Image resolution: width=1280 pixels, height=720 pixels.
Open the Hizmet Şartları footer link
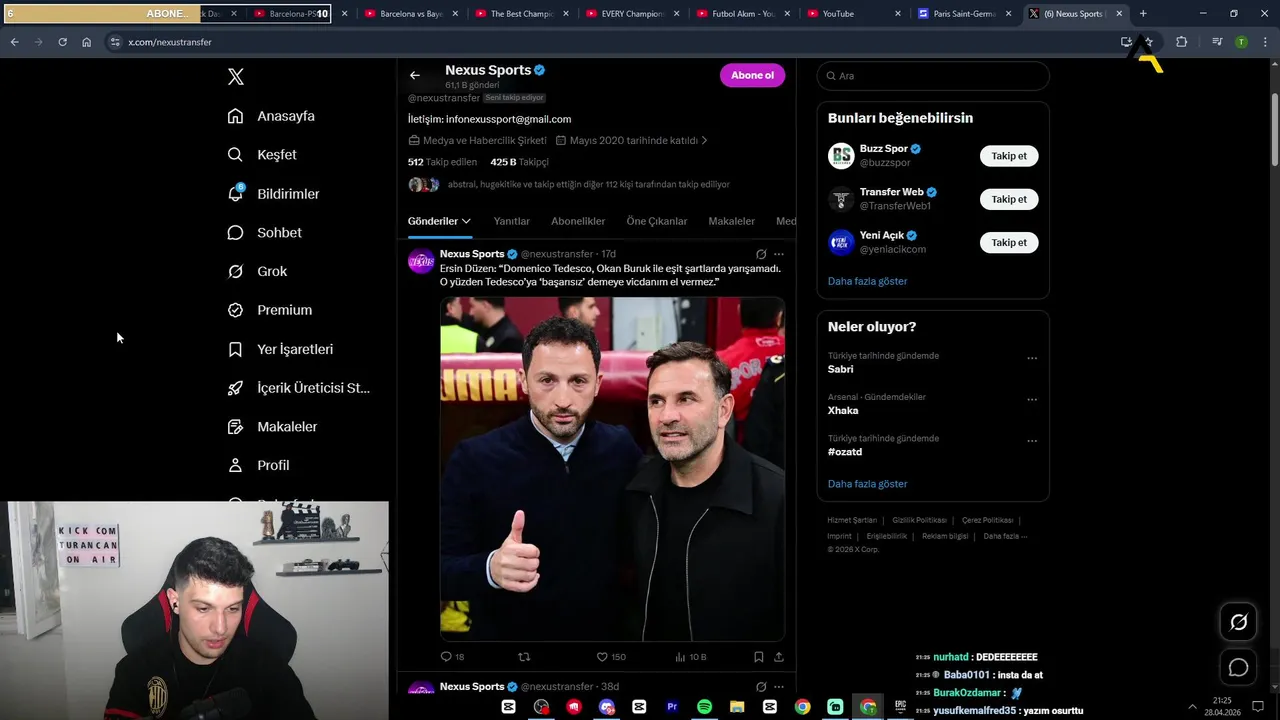coord(852,520)
